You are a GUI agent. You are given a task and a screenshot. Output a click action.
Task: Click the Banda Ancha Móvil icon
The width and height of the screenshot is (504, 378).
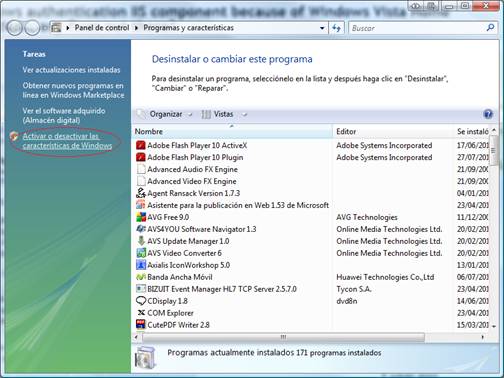click(141, 277)
